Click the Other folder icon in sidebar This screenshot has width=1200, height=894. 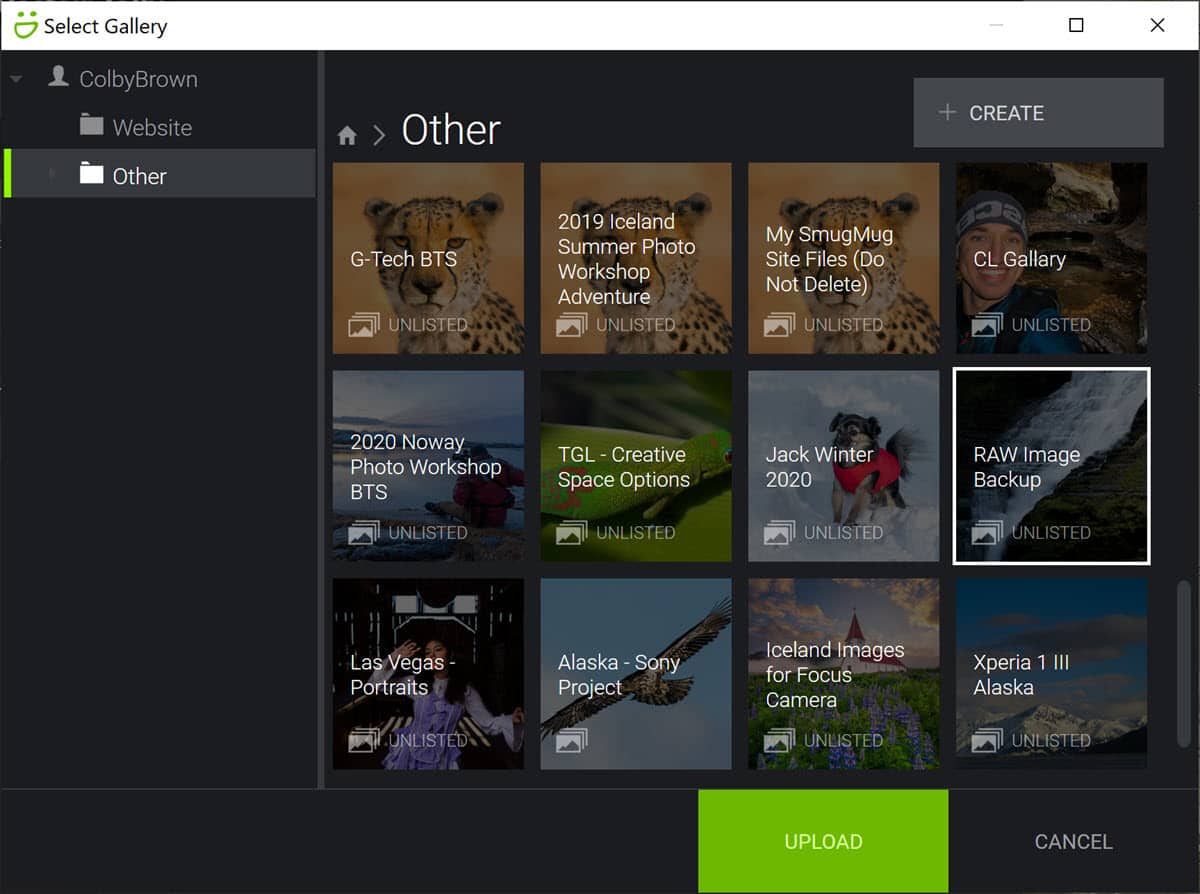(92, 174)
